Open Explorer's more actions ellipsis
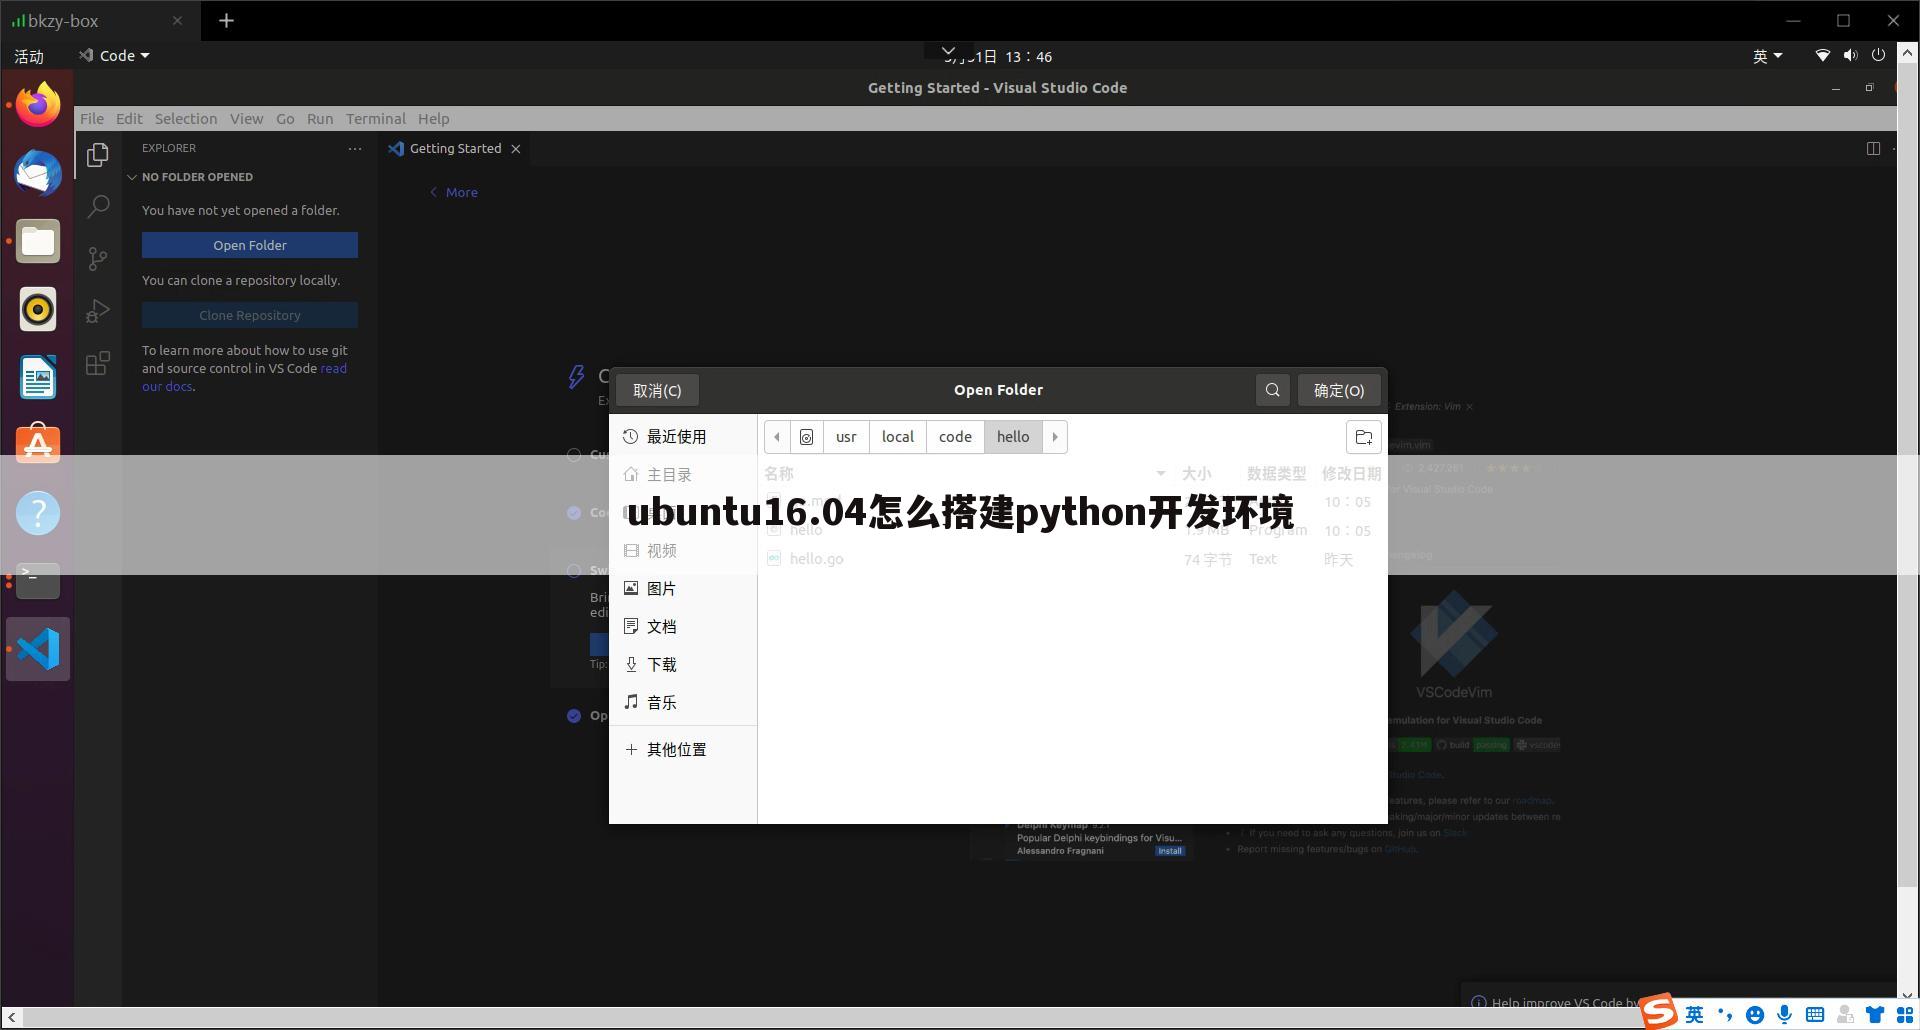The image size is (1920, 1030). tap(355, 148)
